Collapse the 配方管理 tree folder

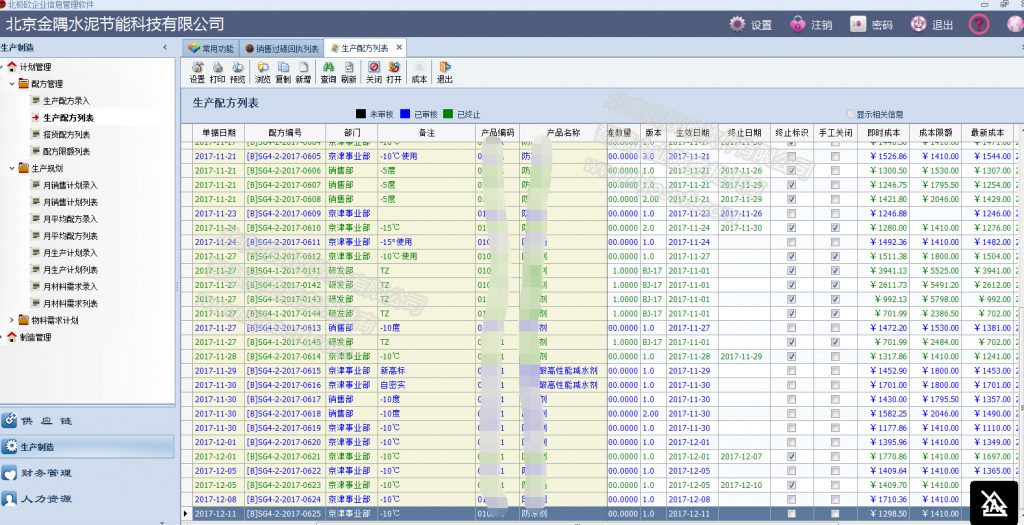point(12,84)
